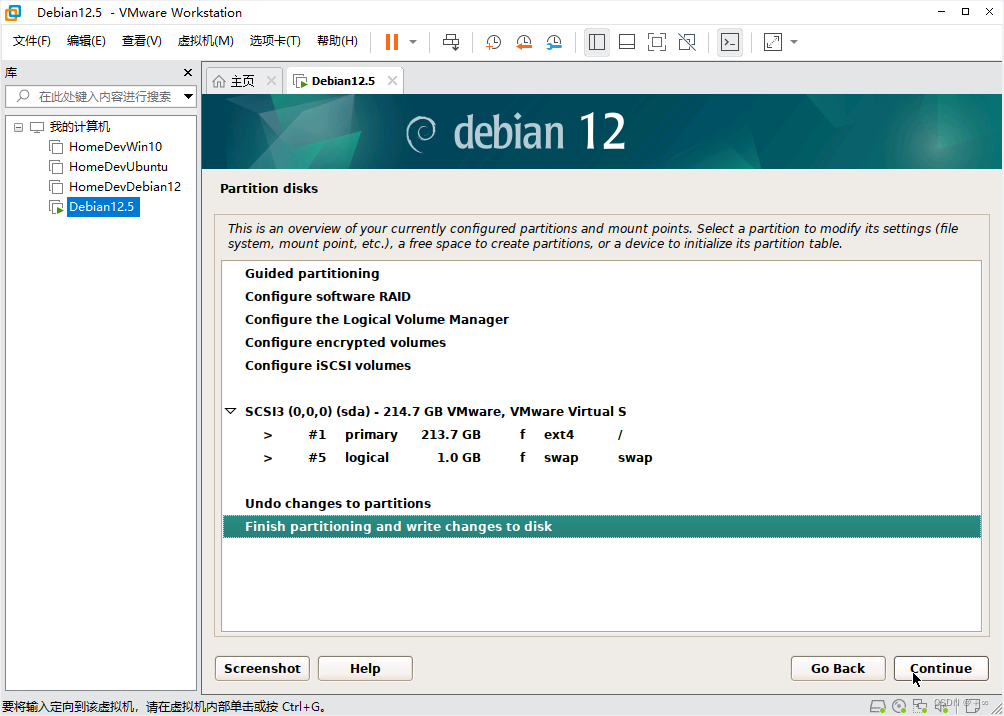
Task: Click the network adapter status icon
Action: [x=921, y=707]
